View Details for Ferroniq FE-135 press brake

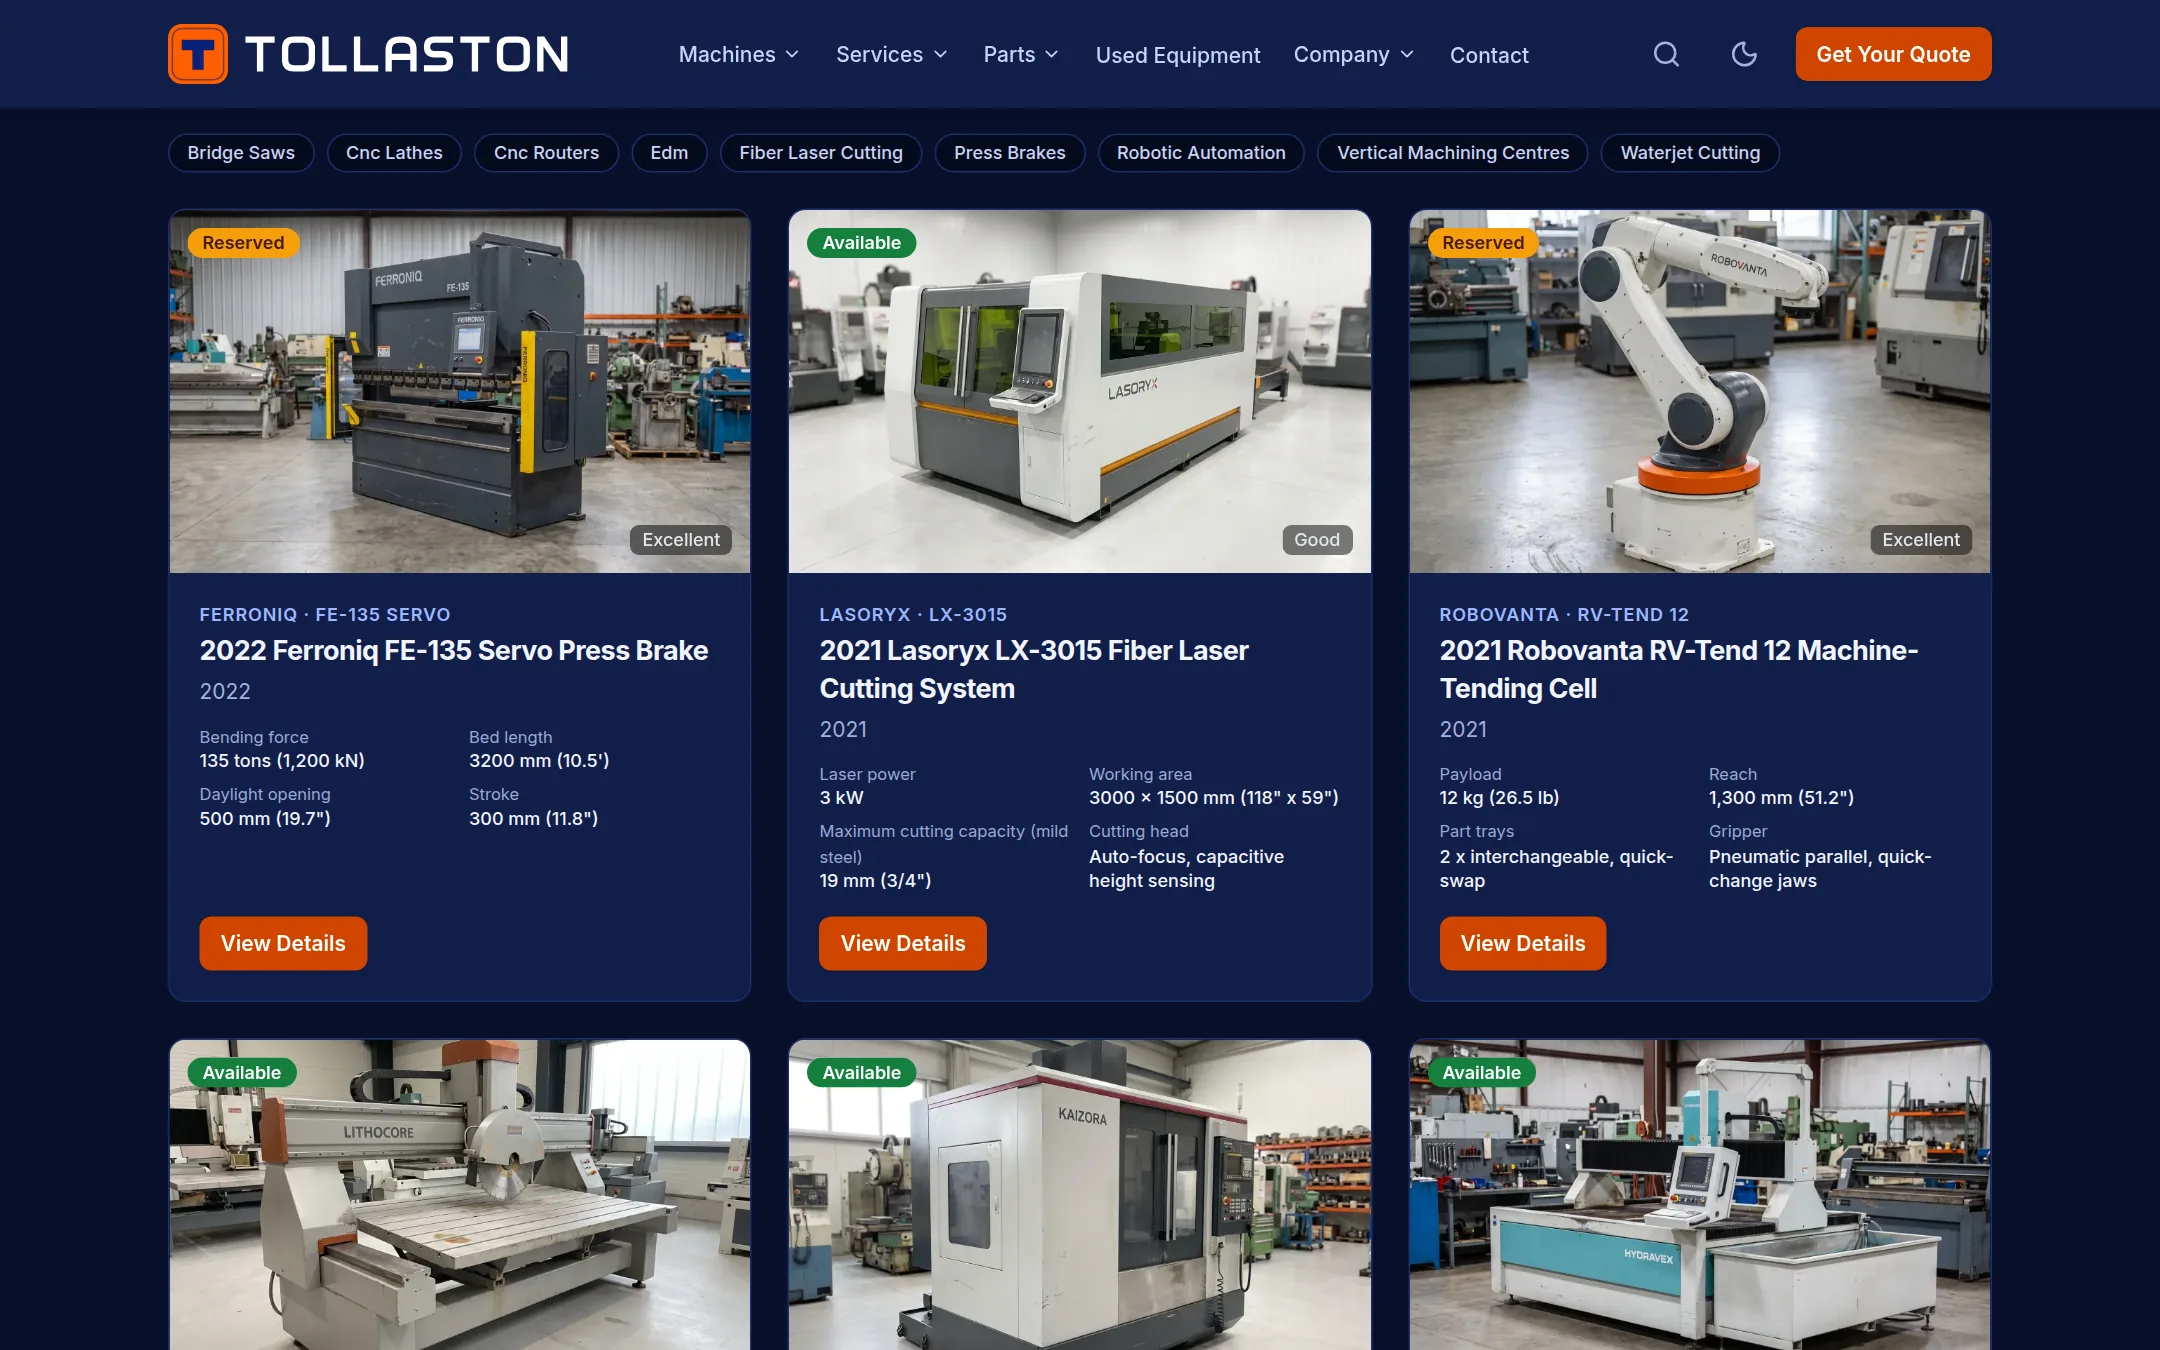[283, 943]
